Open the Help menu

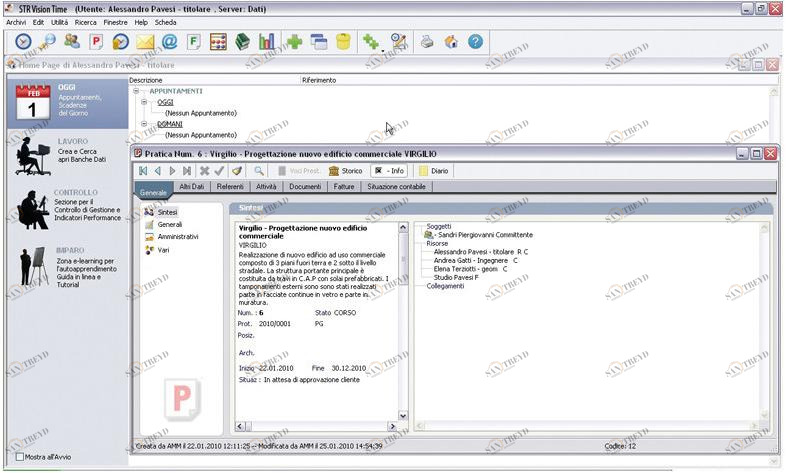click(141, 23)
